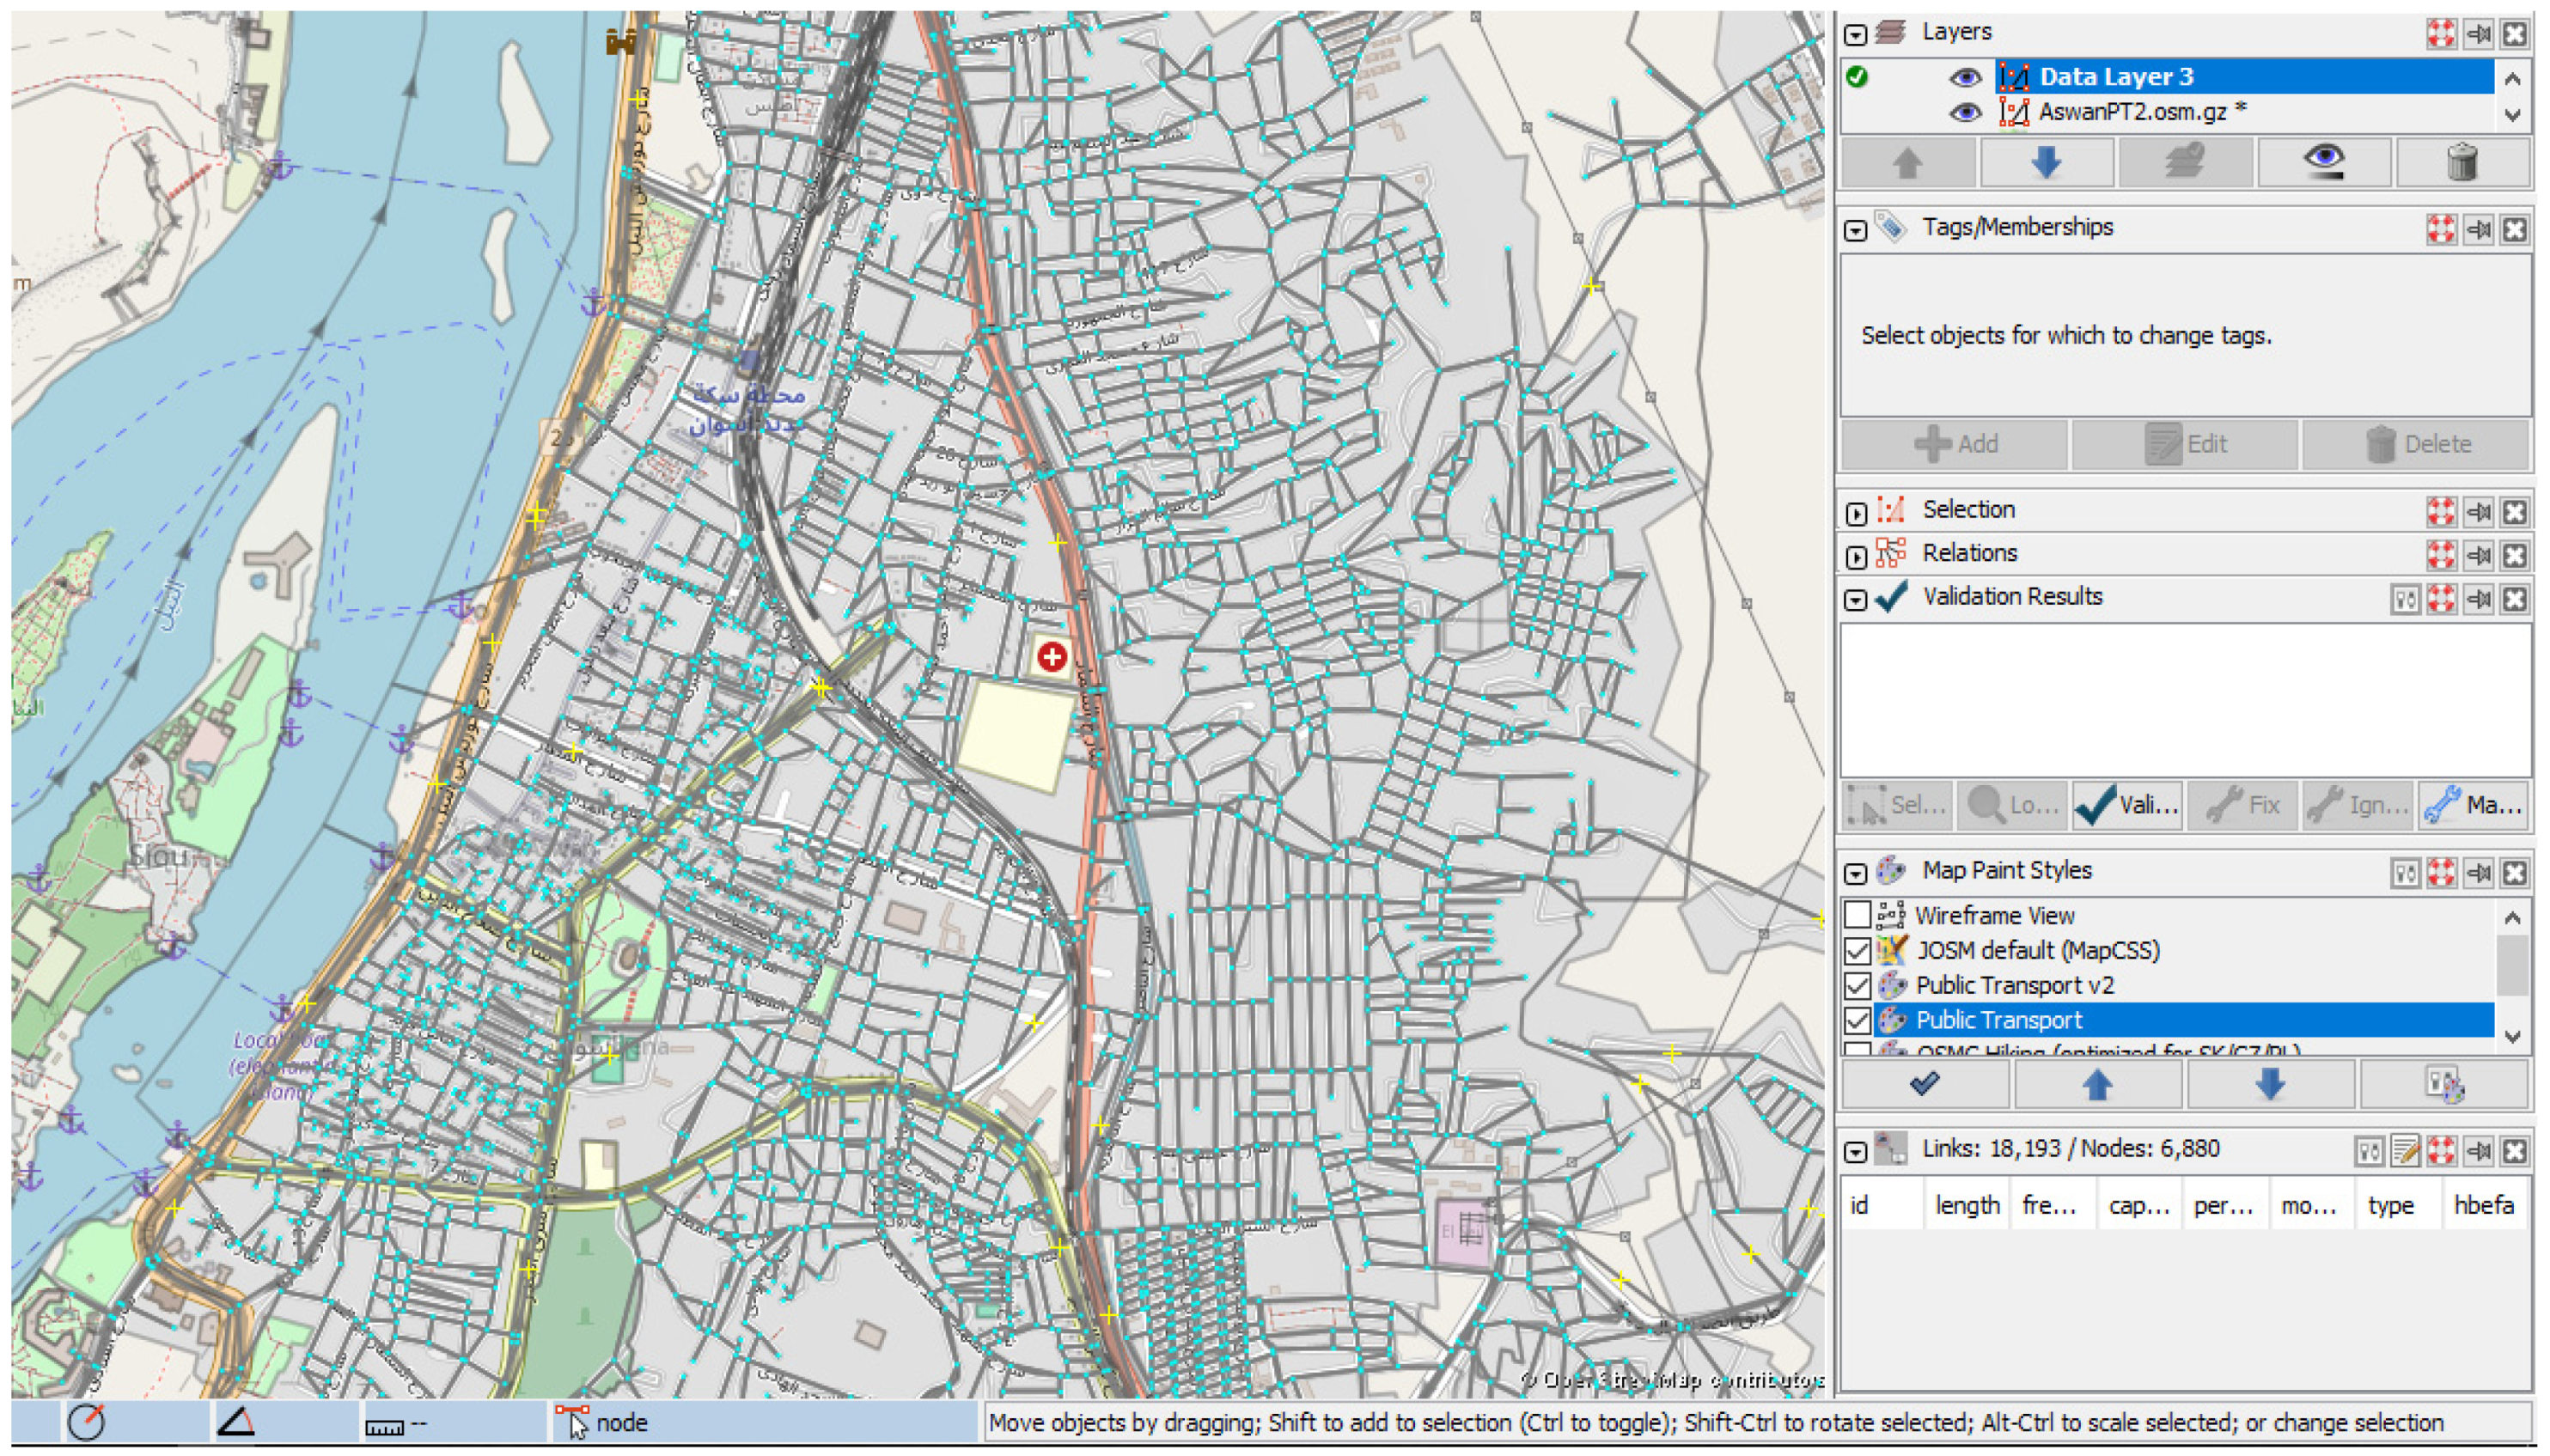The width and height of the screenshot is (2550, 1456).
Task: Activate selected map paint style checkmark
Action: 1924,1084
